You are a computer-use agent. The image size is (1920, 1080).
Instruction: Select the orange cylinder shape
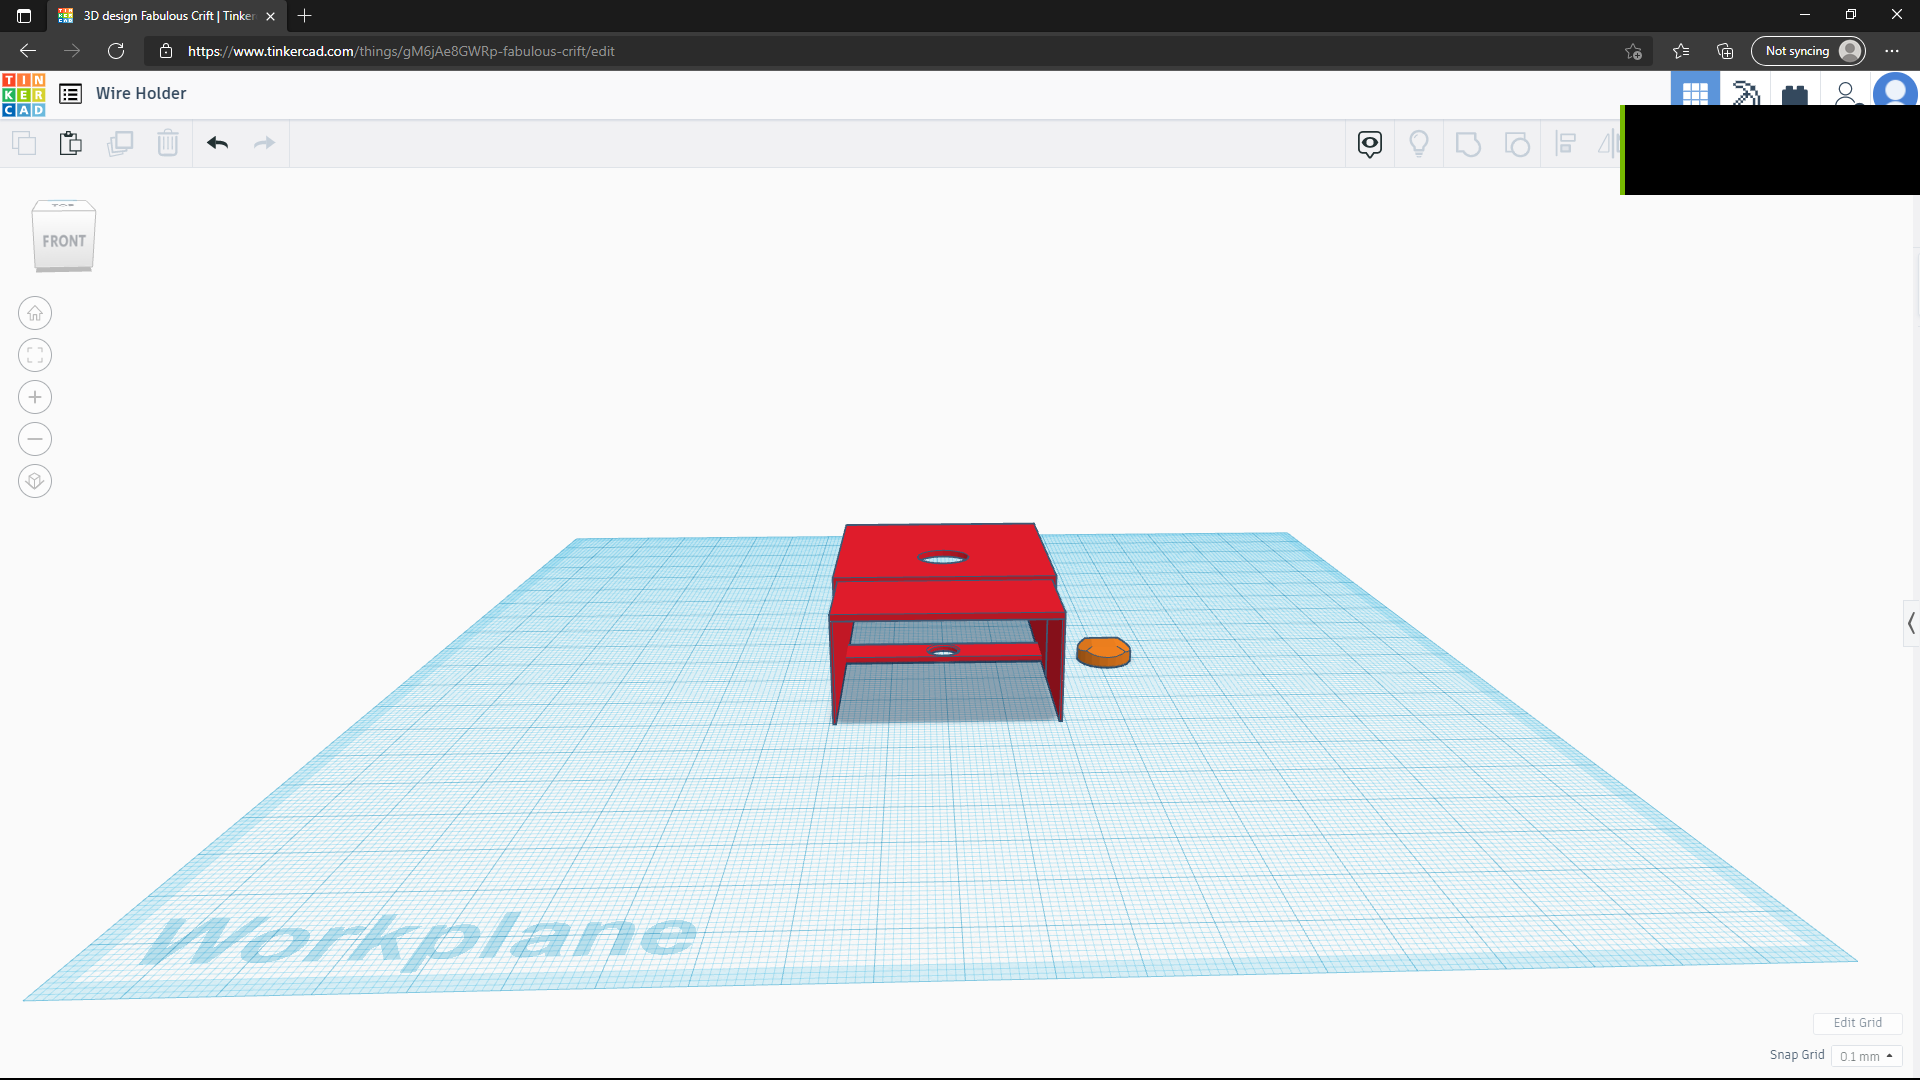[1103, 652]
